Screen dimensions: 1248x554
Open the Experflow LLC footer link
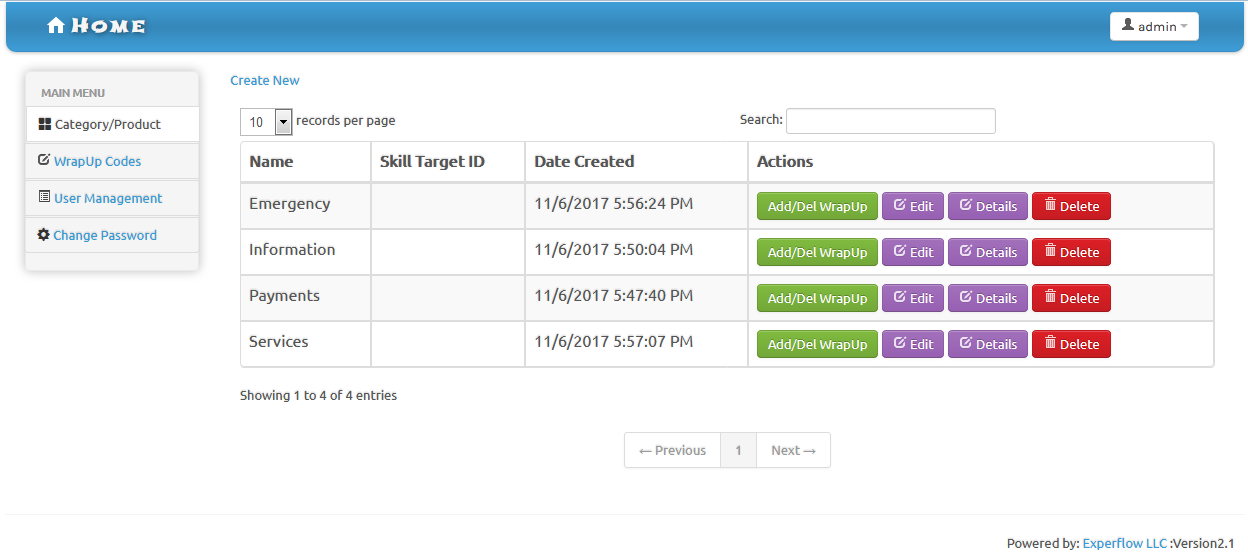coord(1124,543)
